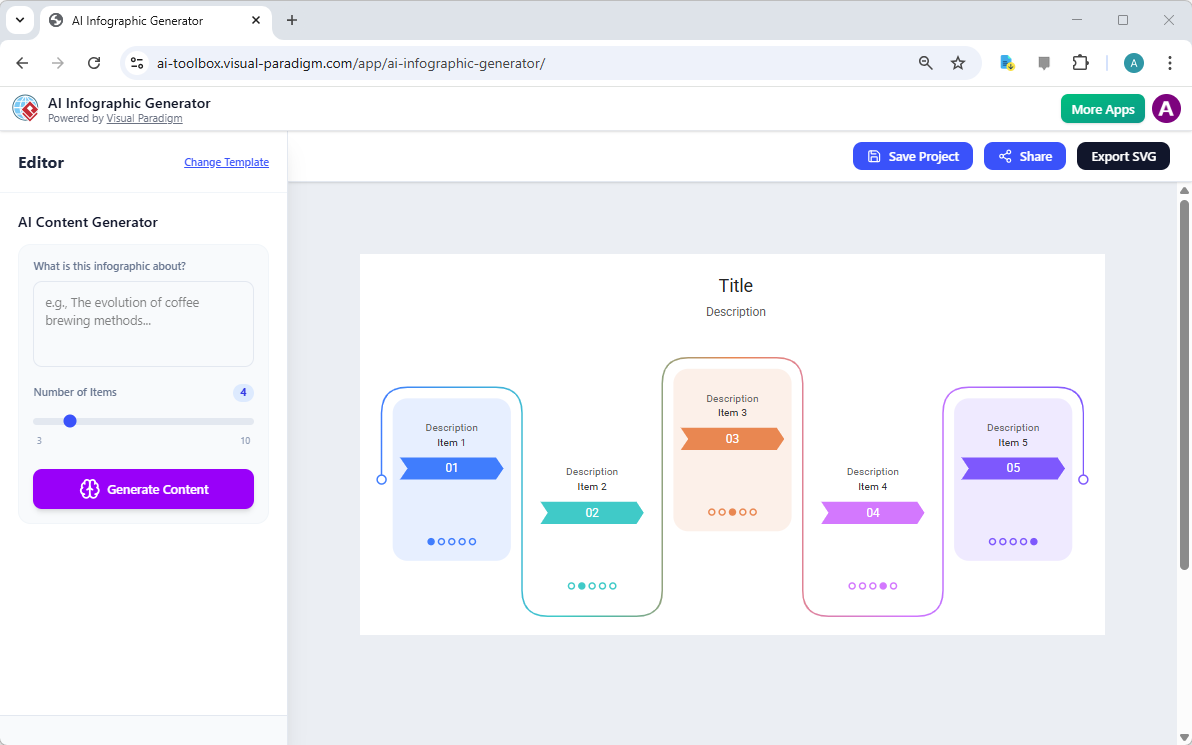Image resolution: width=1192 pixels, height=745 pixels.
Task: Click the infographic topic text area
Action: tap(143, 323)
